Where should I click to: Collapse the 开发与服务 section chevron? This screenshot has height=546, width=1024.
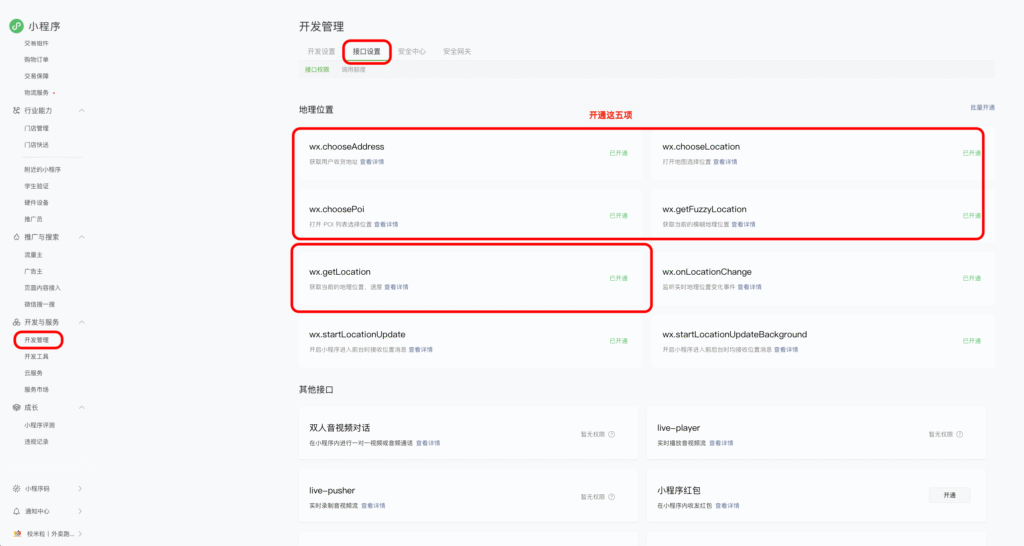tap(82, 322)
